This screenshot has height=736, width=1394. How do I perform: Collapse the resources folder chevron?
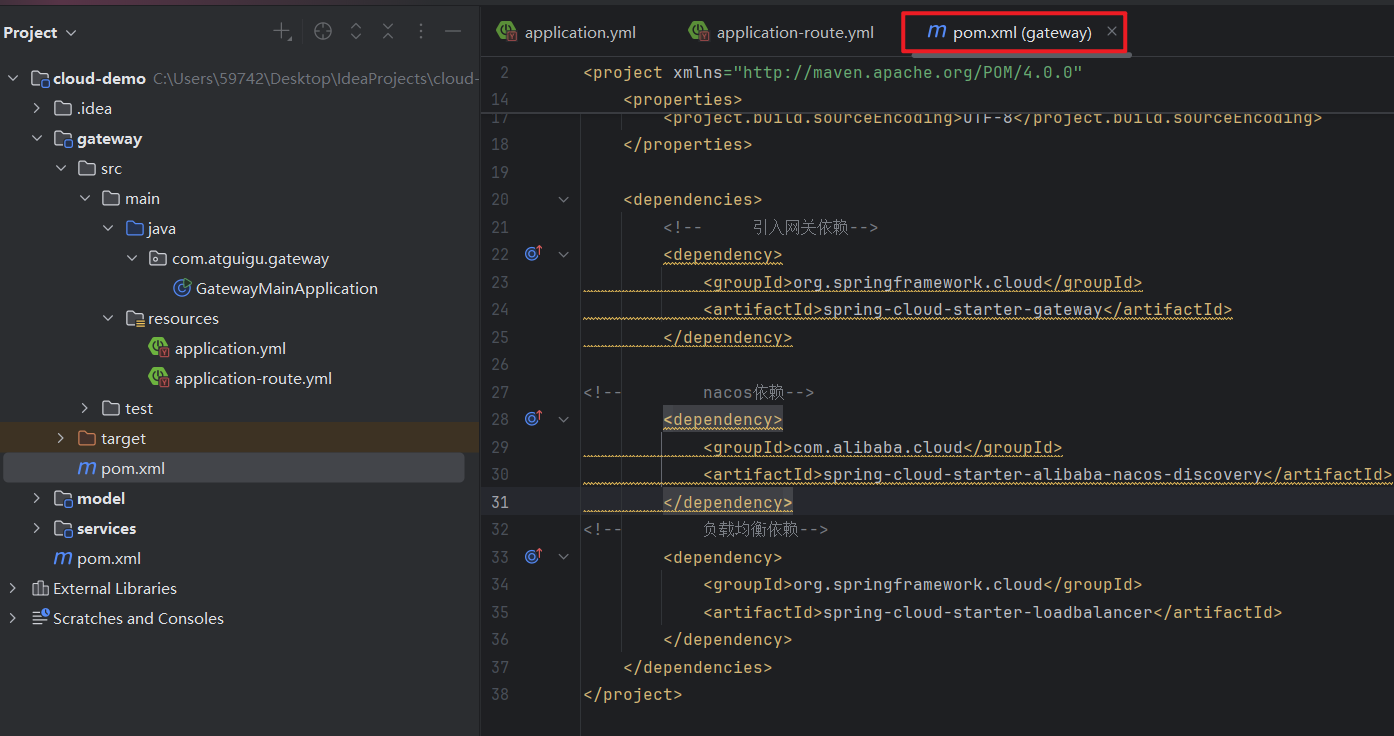109,319
